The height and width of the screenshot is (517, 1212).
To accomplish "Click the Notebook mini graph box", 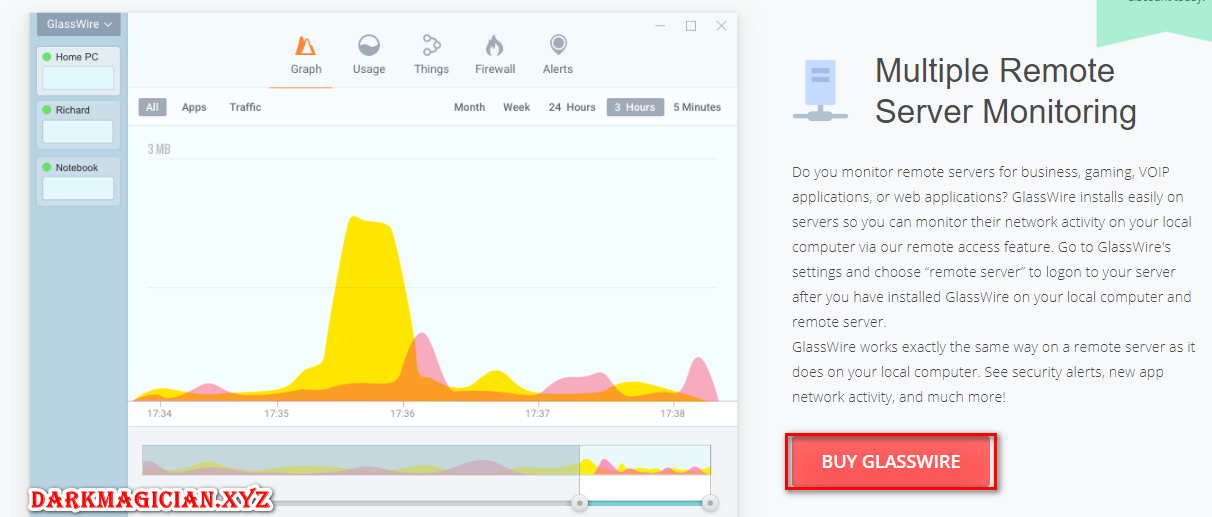I will (x=78, y=188).
